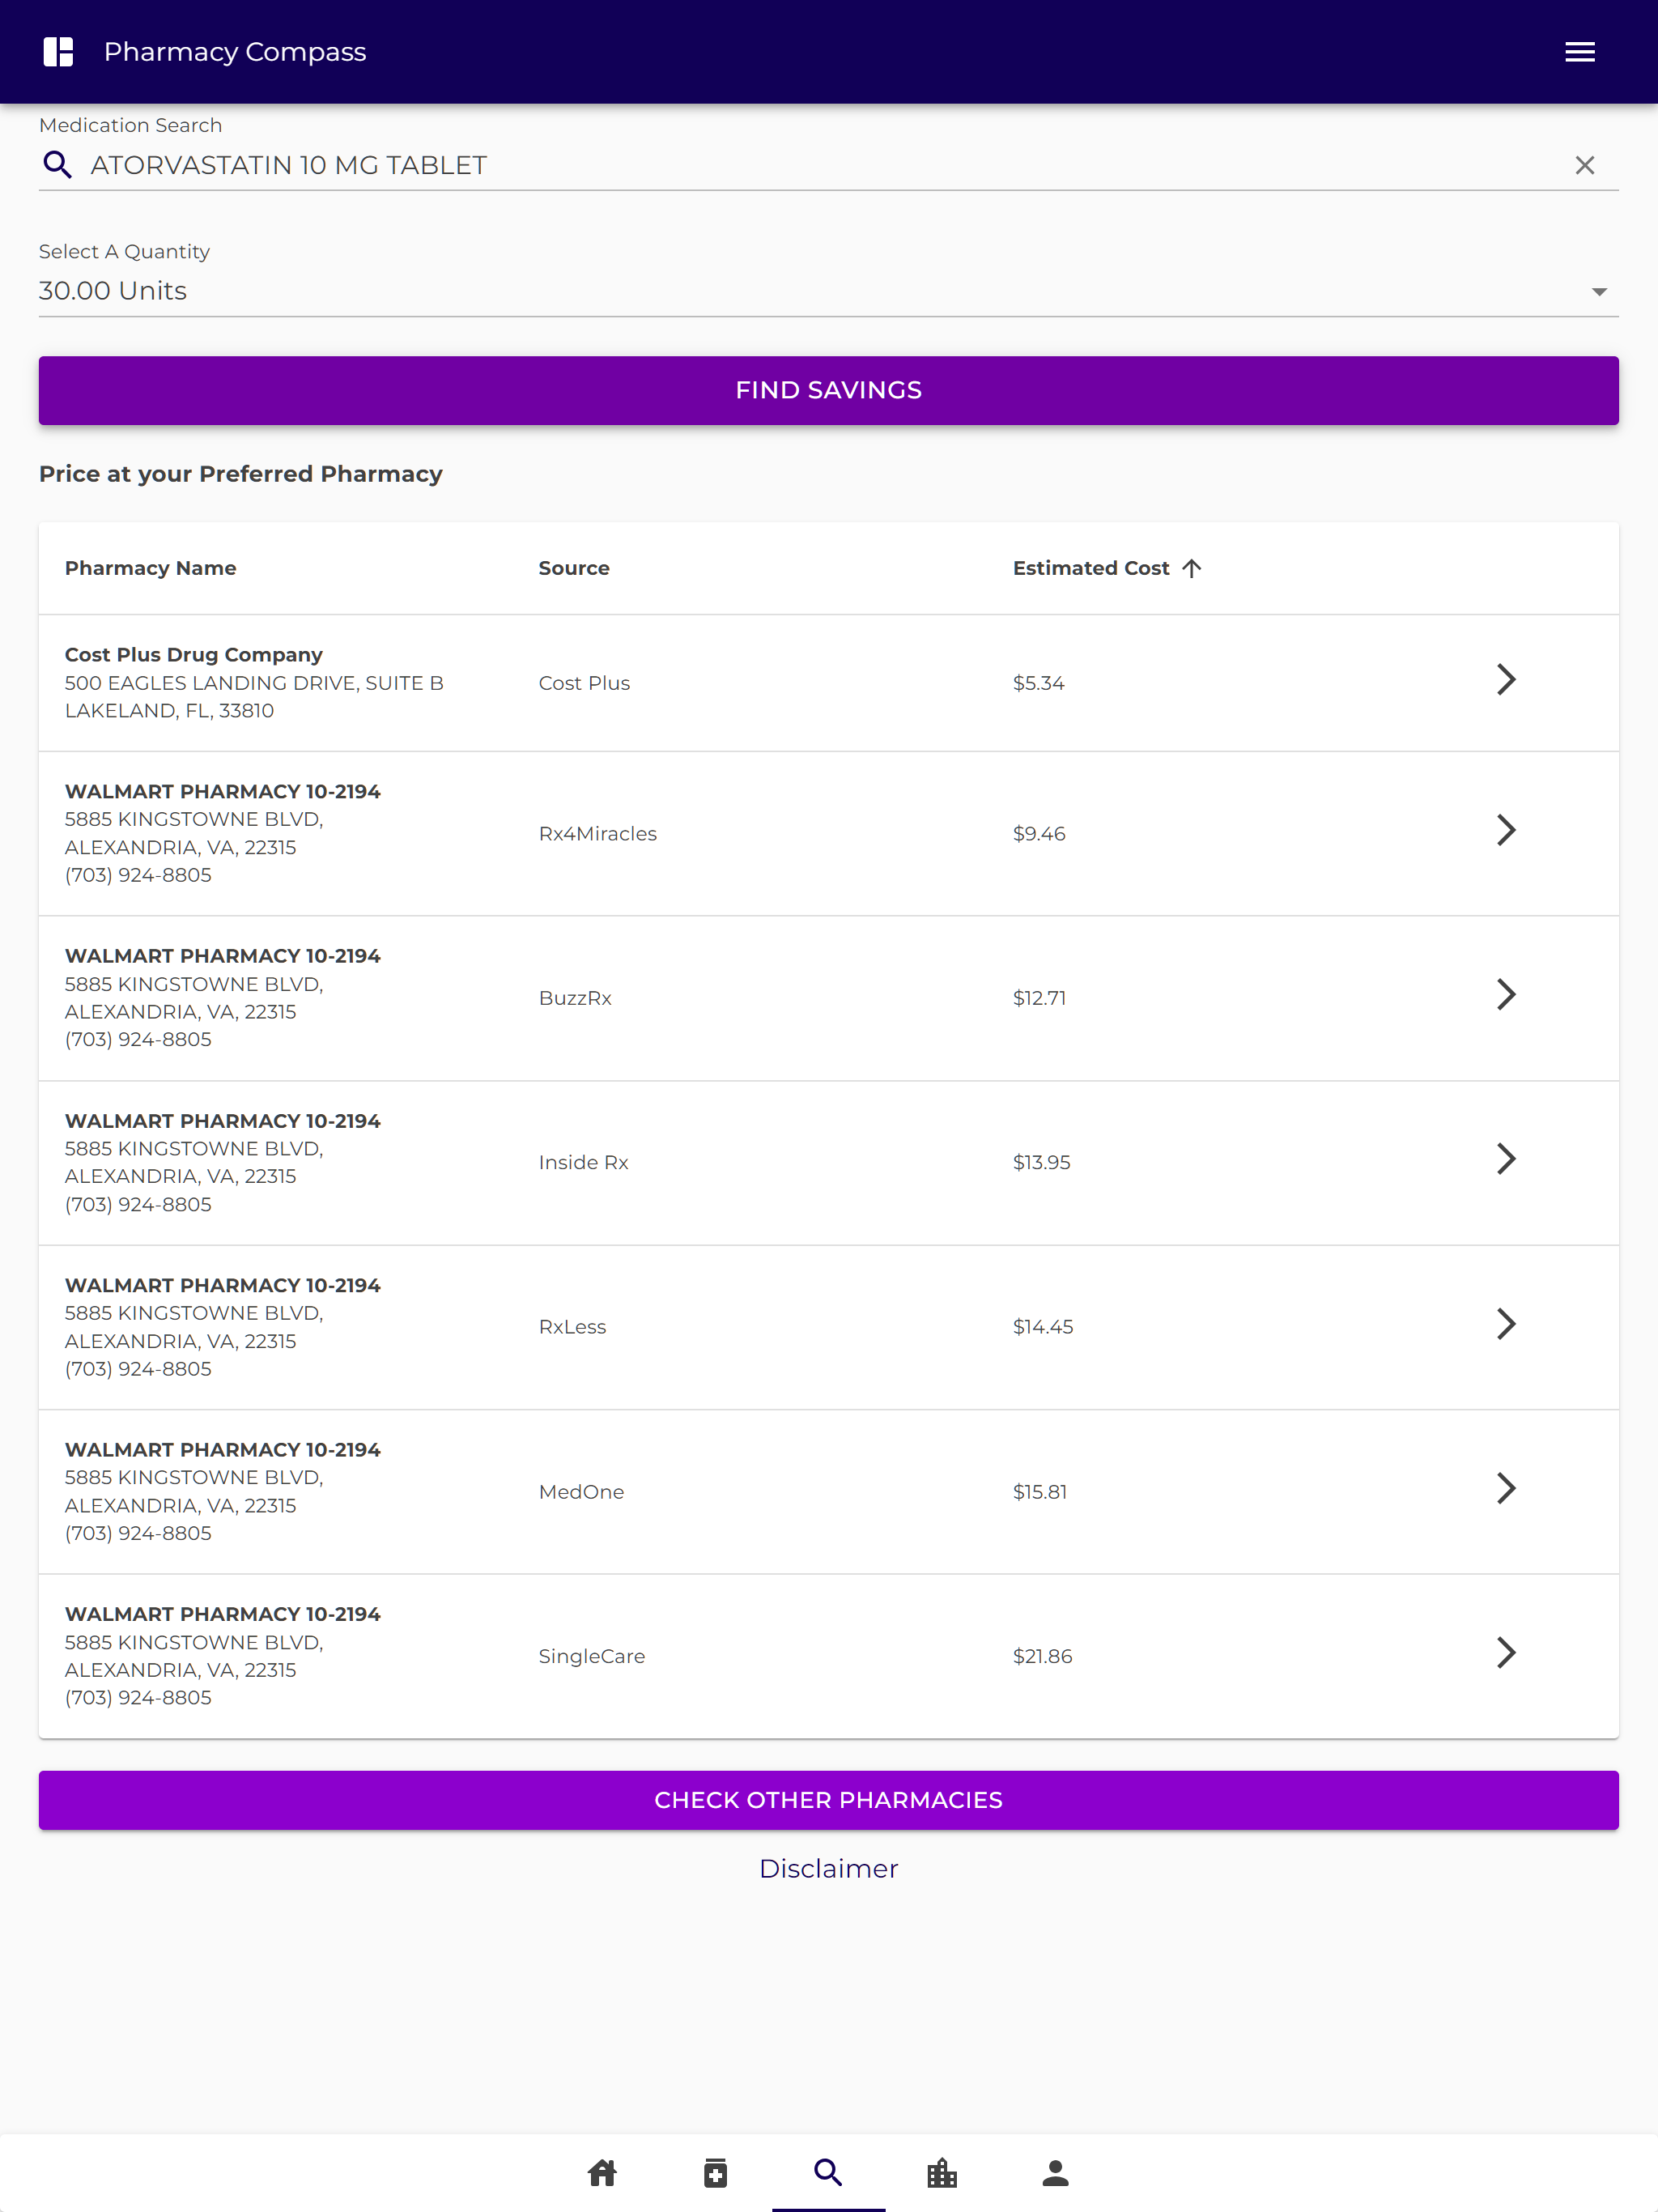Image resolution: width=1658 pixels, height=2212 pixels.
Task: Click the $15.81 estimated cost
Action: pos(1040,1492)
